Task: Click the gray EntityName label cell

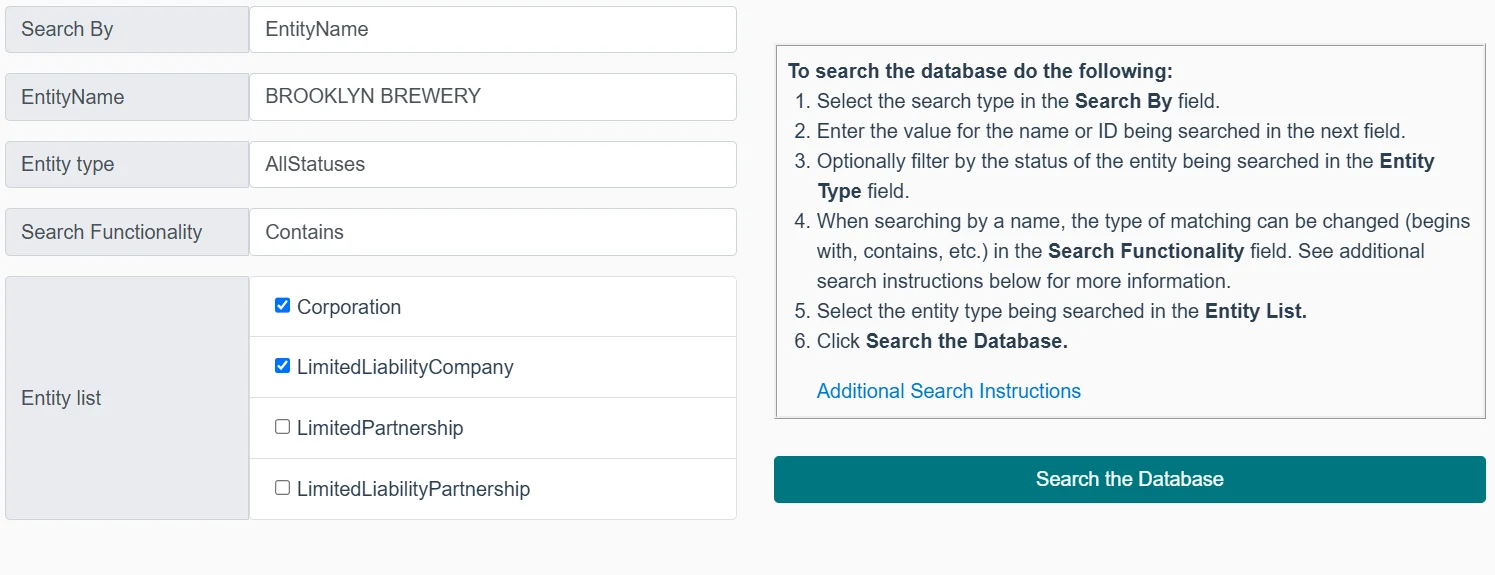Action: coord(127,97)
